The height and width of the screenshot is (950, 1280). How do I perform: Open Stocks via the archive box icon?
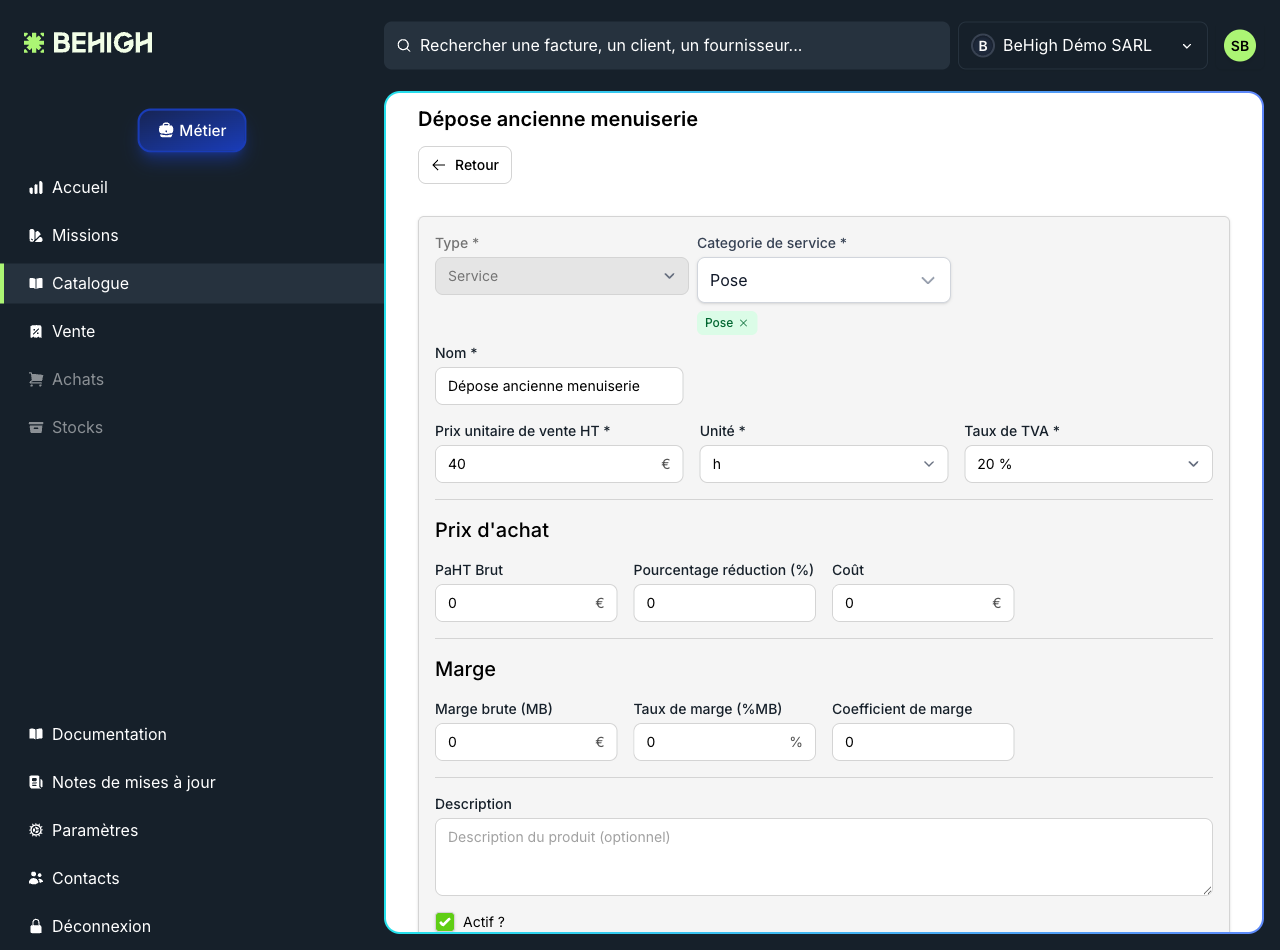(x=36, y=427)
